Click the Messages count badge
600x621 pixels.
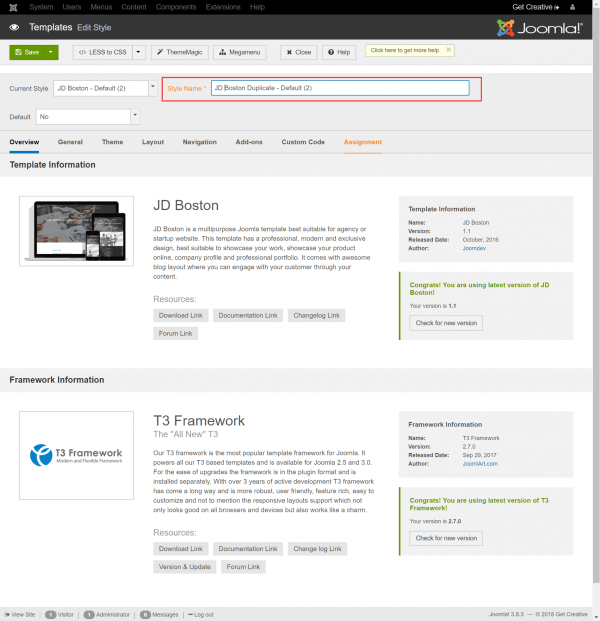coord(145,615)
